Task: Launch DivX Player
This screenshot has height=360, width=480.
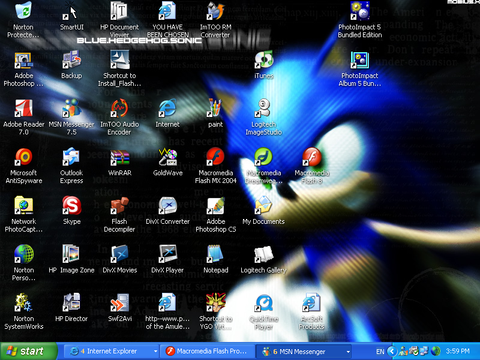Action: coord(167,254)
